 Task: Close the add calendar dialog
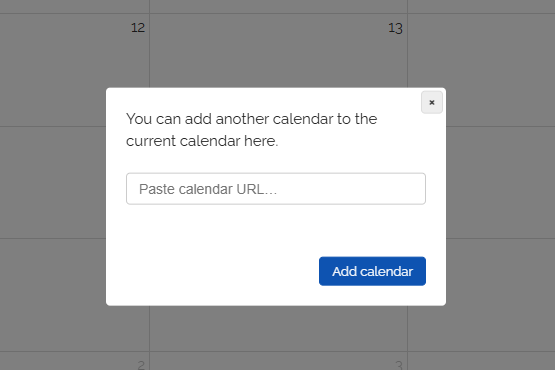pos(431,102)
